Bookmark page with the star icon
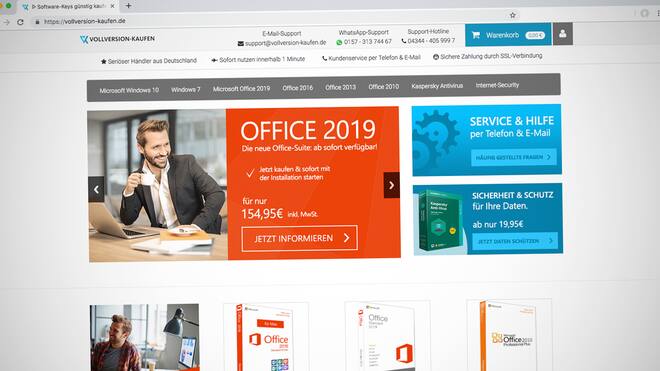 (513, 15)
